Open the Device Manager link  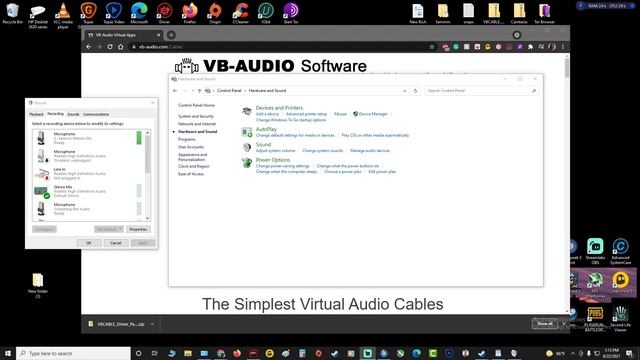(373, 114)
